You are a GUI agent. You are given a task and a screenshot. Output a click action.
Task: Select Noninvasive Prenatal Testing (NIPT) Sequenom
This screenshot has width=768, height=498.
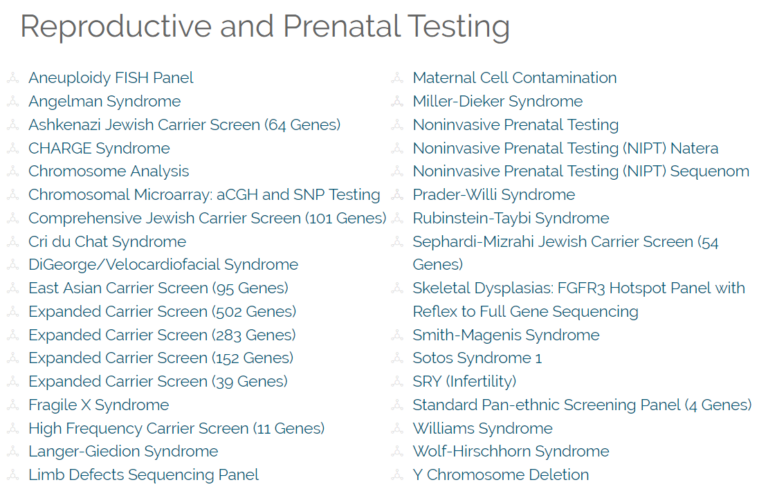tap(580, 171)
